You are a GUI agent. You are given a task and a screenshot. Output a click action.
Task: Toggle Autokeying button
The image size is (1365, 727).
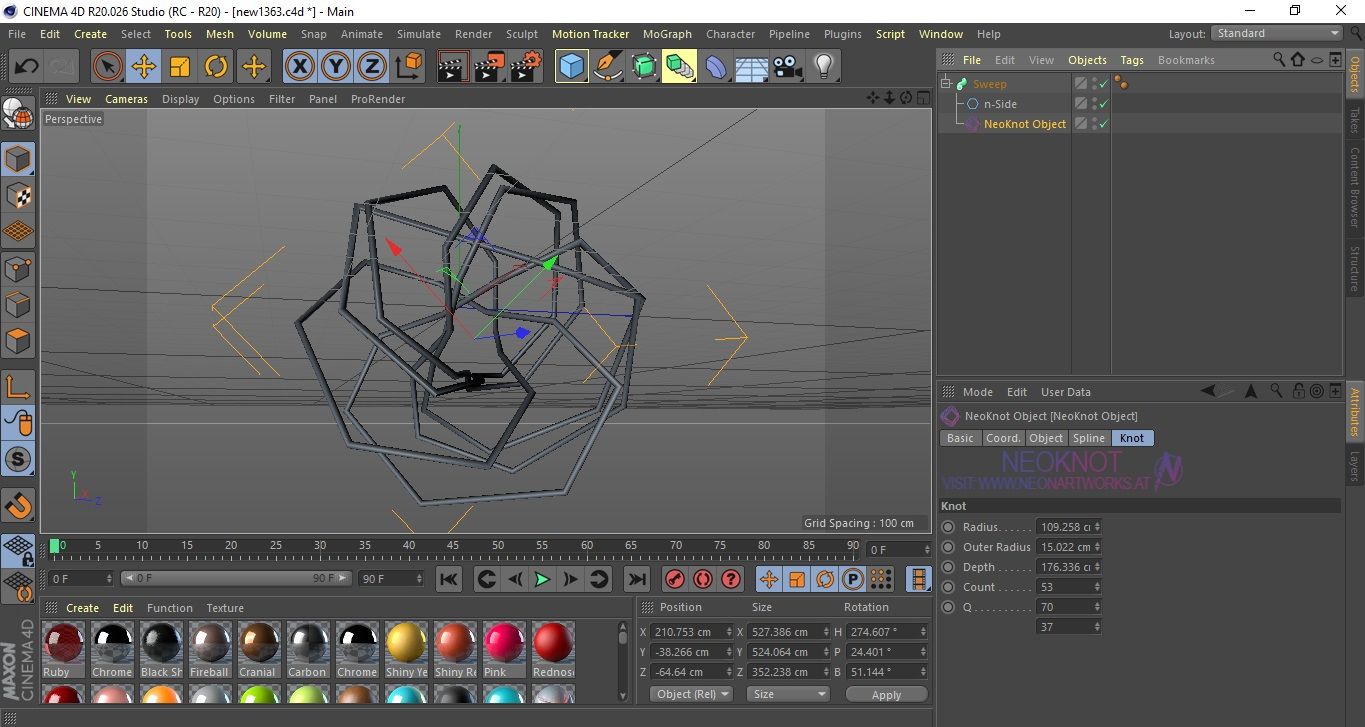(703, 579)
